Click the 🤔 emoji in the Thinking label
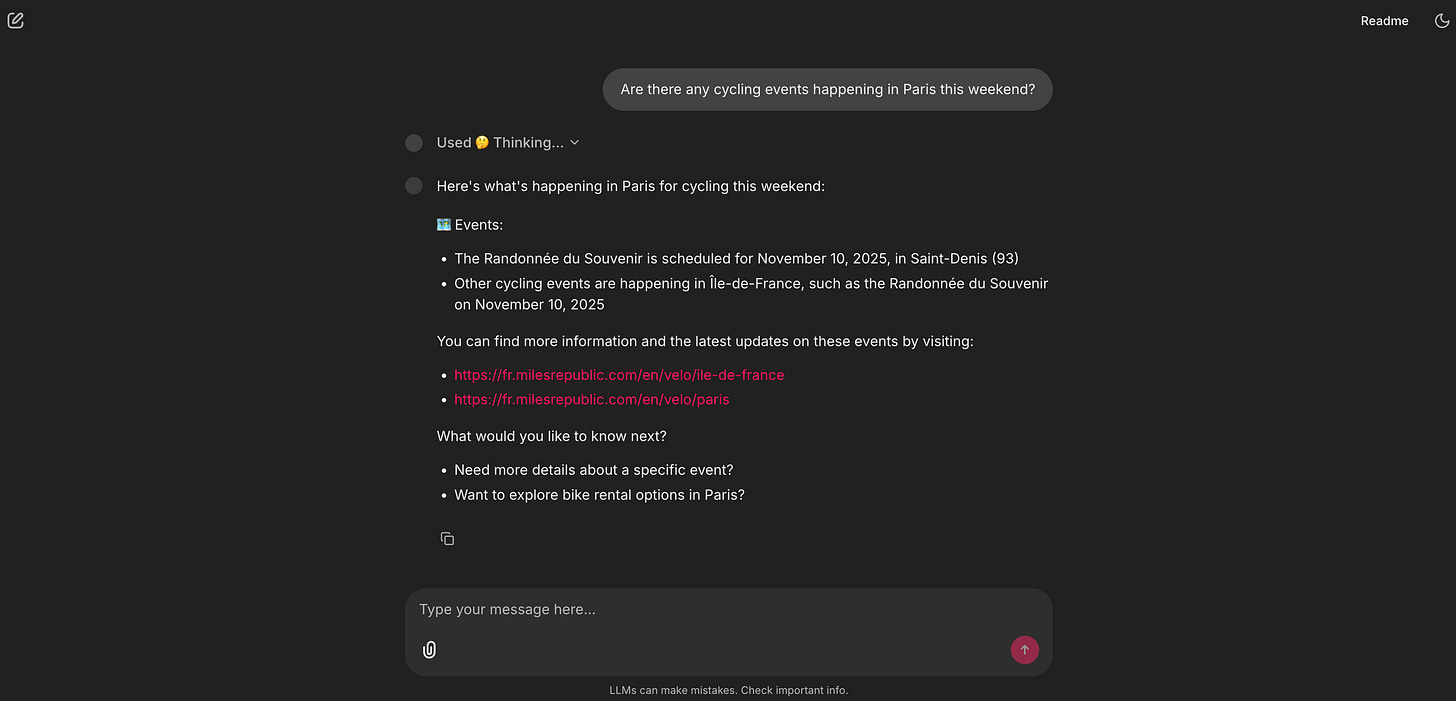The height and width of the screenshot is (701, 1456). [x=481, y=142]
